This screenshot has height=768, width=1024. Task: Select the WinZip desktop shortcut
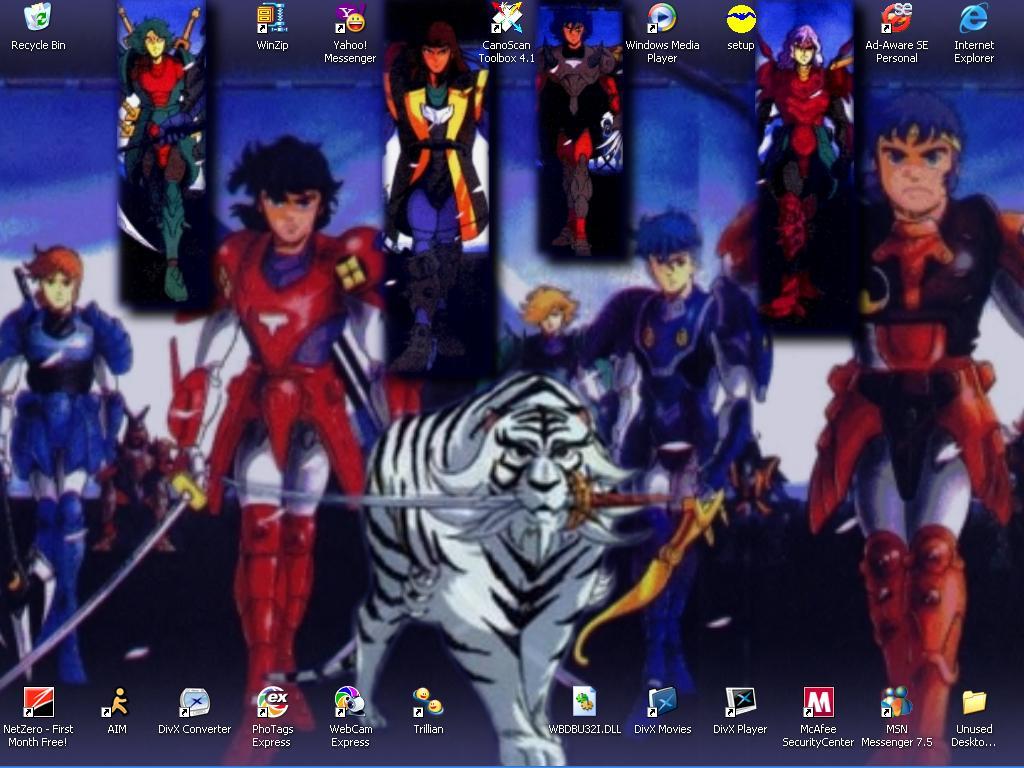(272, 18)
